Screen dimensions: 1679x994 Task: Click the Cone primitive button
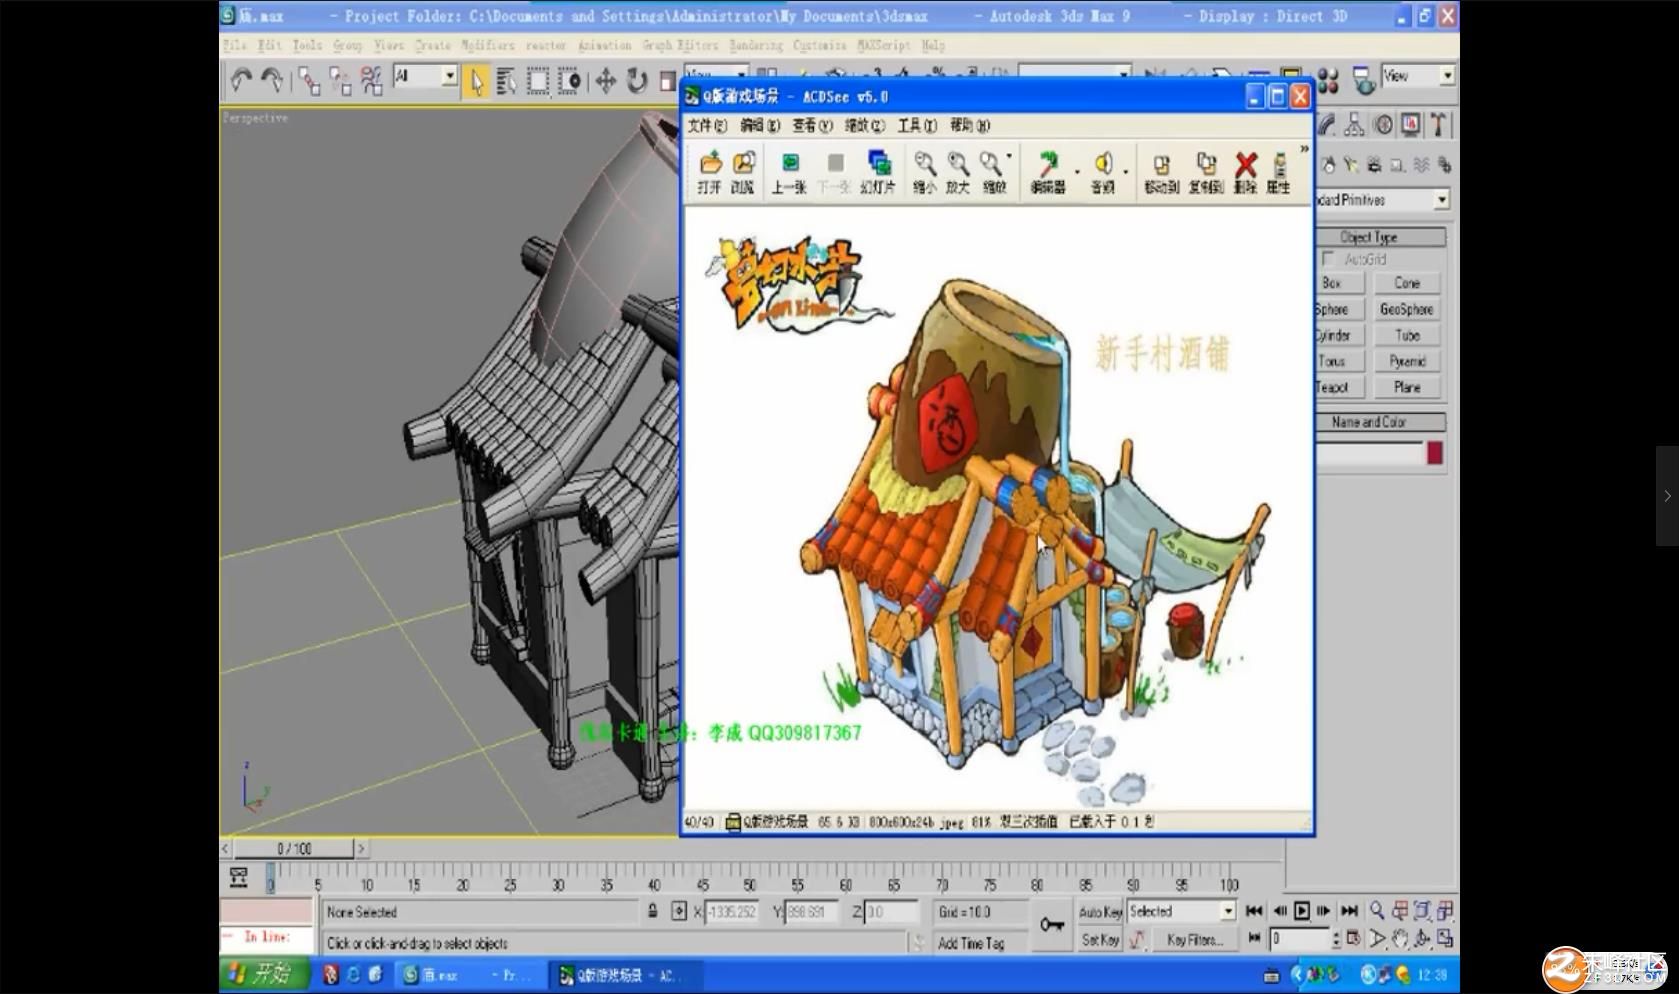(x=1407, y=283)
